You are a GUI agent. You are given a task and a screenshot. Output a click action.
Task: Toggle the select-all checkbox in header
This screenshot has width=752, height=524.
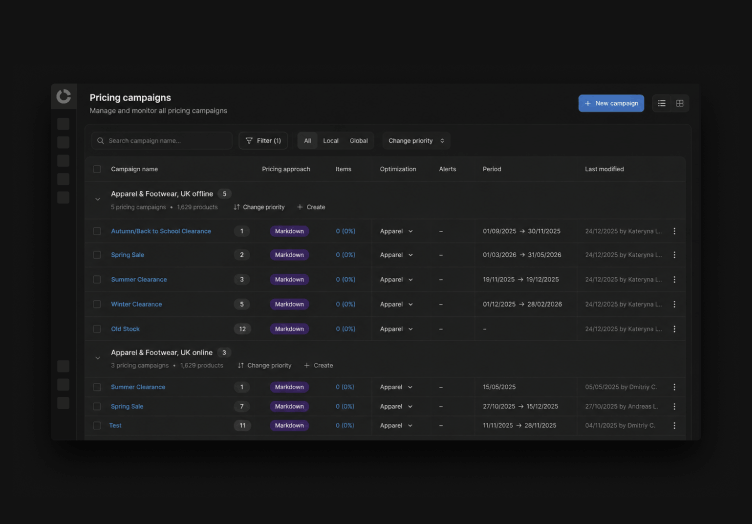(97, 169)
